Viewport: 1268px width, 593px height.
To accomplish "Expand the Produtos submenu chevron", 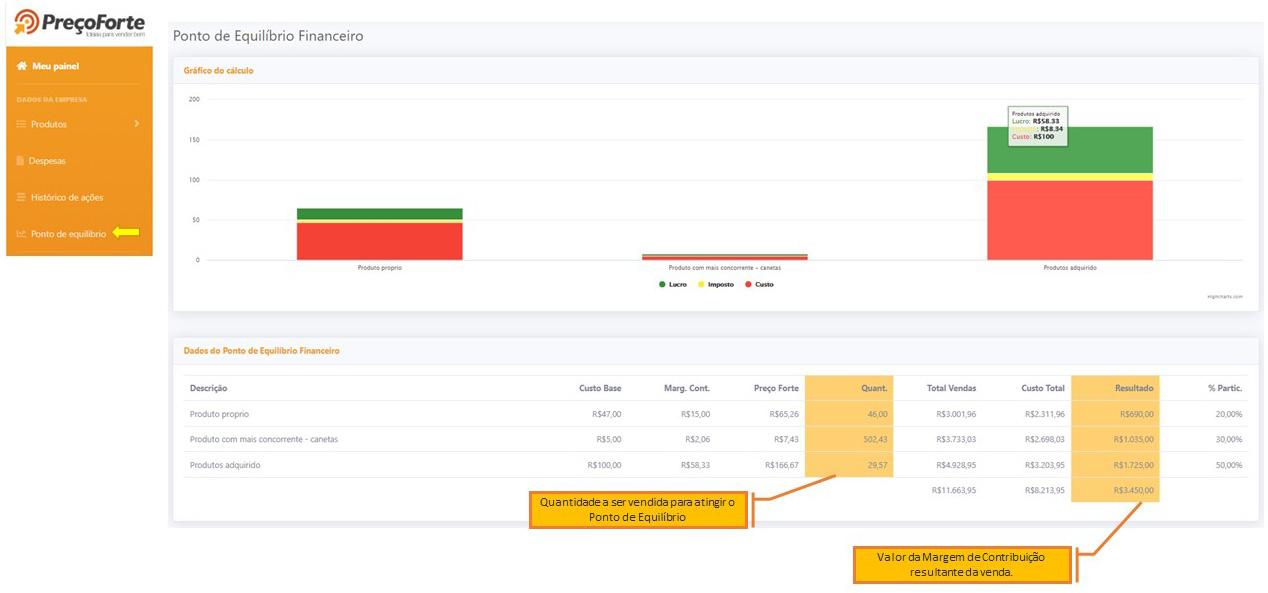I will pyautogui.click(x=136, y=124).
